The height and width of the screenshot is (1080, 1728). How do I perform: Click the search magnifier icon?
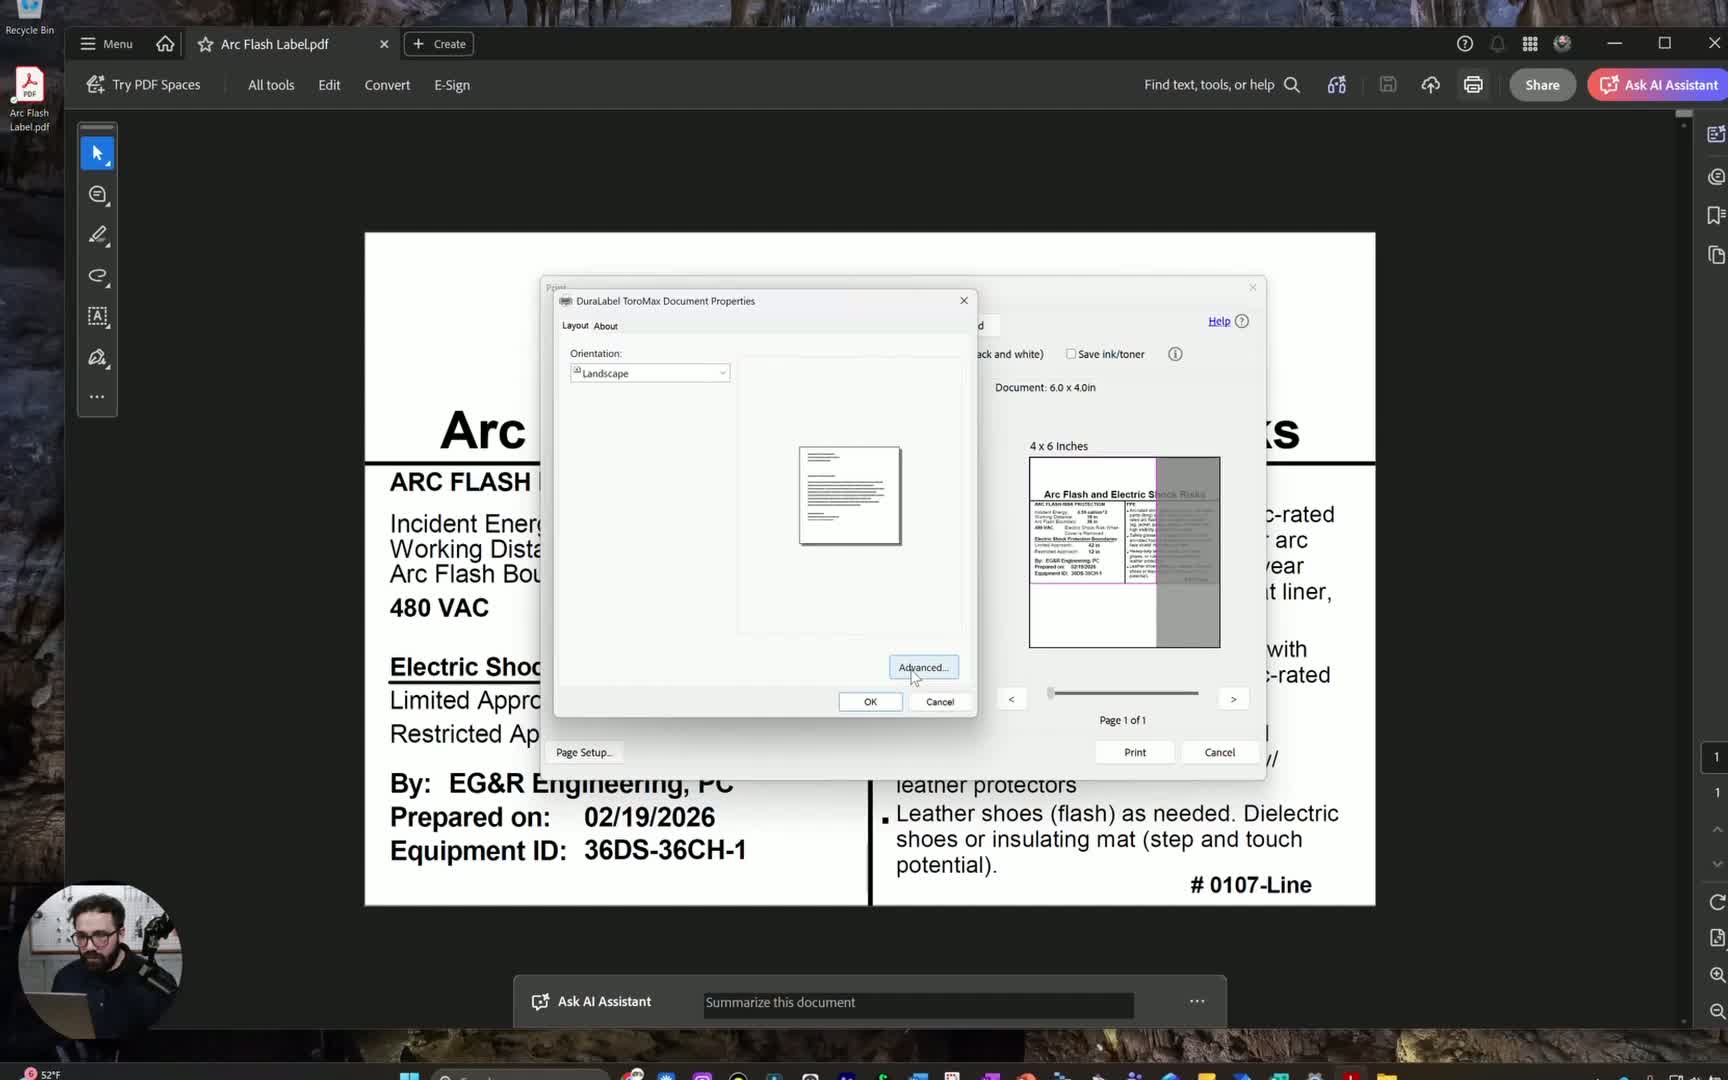coord(1292,85)
